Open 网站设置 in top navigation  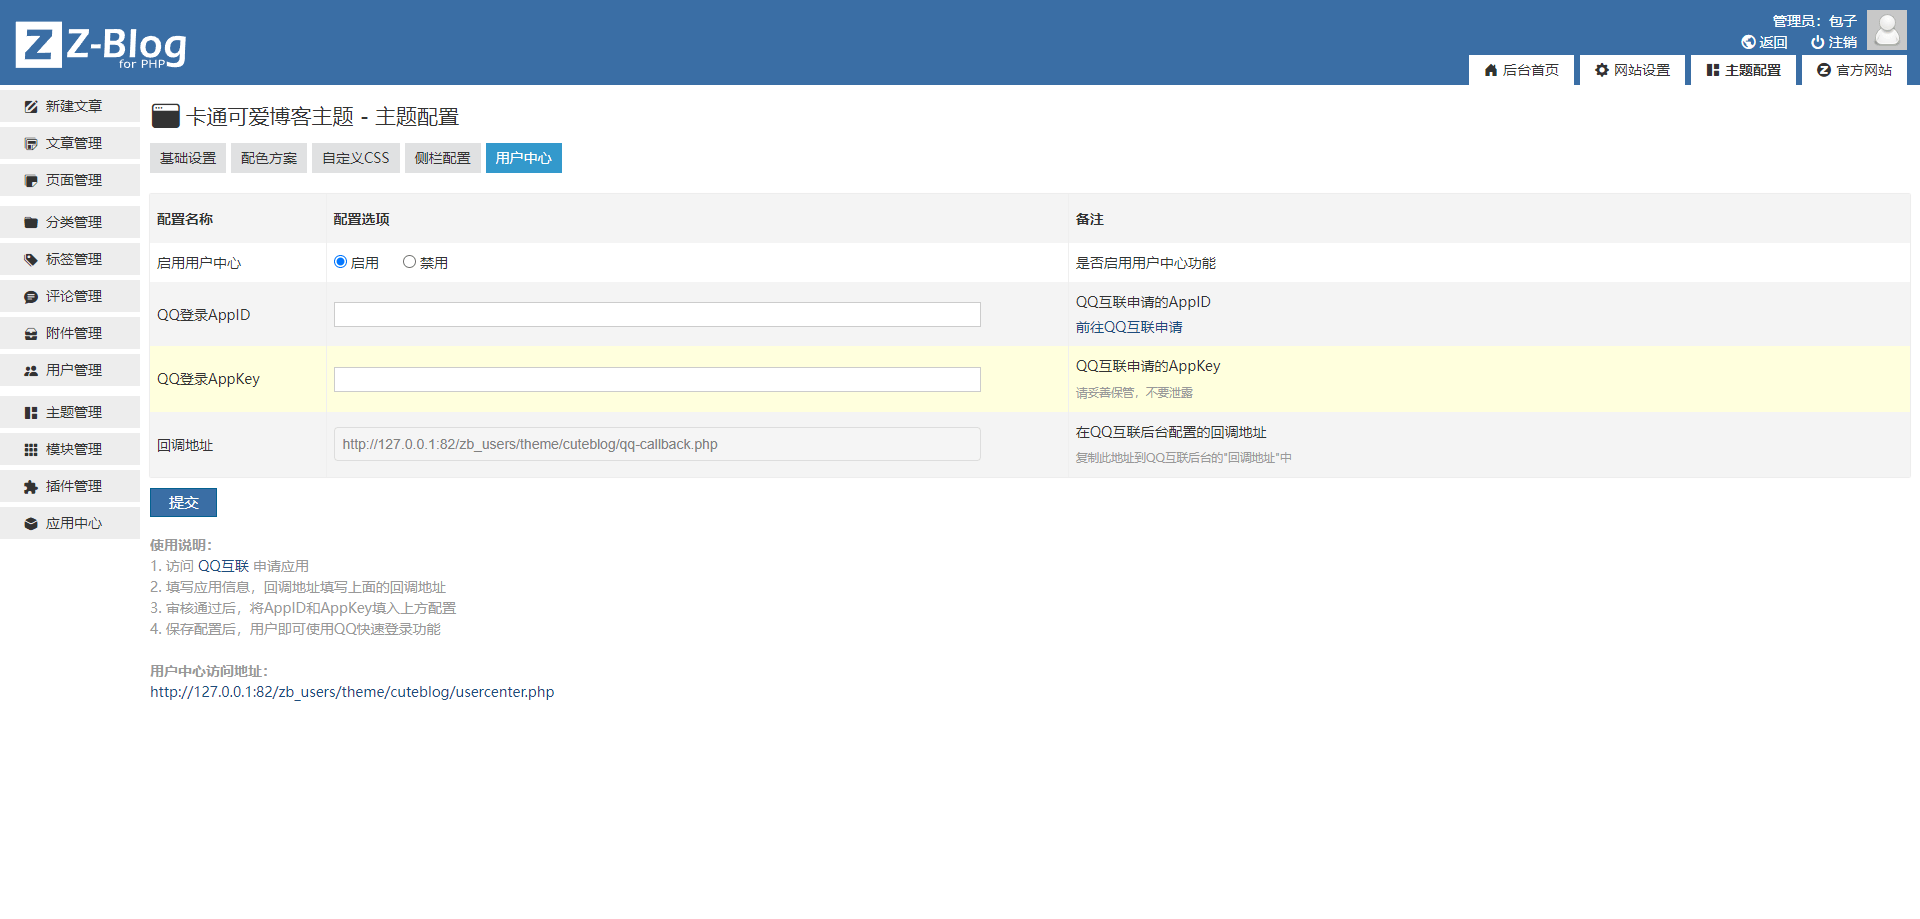(1632, 70)
